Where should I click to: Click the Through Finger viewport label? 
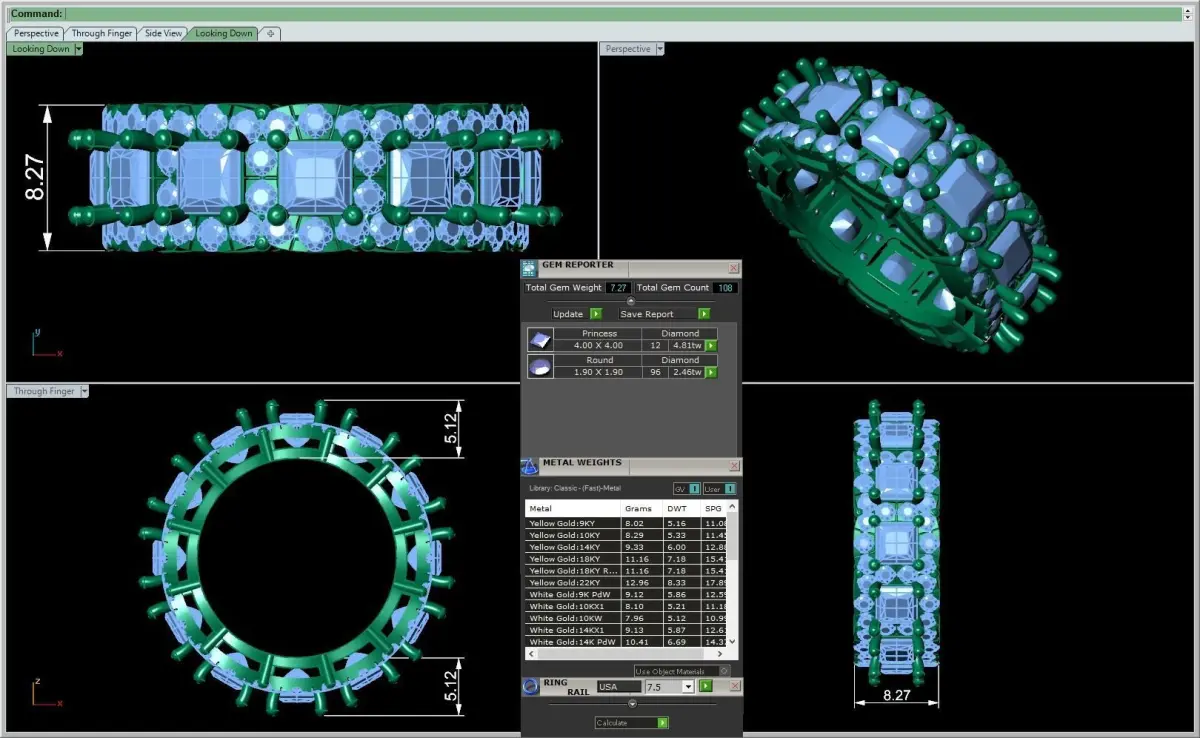click(x=44, y=391)
